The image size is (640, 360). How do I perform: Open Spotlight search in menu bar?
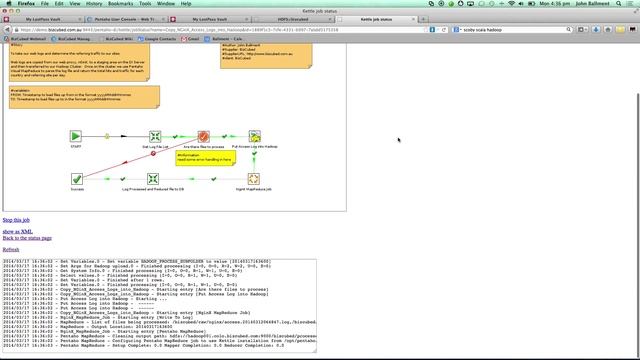tap(619, 4)
